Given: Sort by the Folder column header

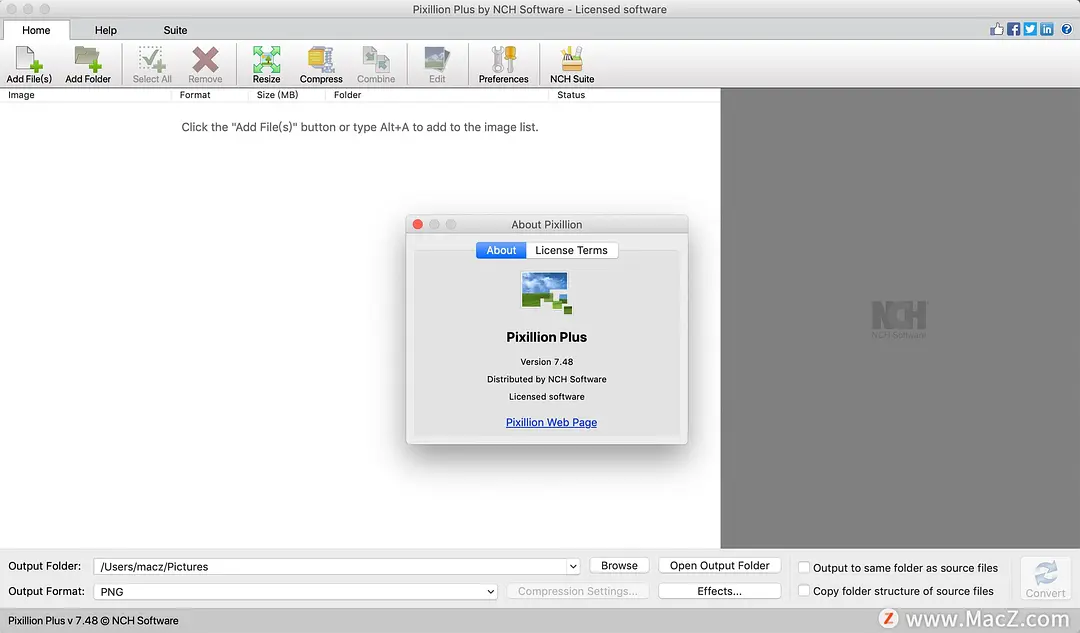Looking at the screenshot, I should (x=437, y=95).
